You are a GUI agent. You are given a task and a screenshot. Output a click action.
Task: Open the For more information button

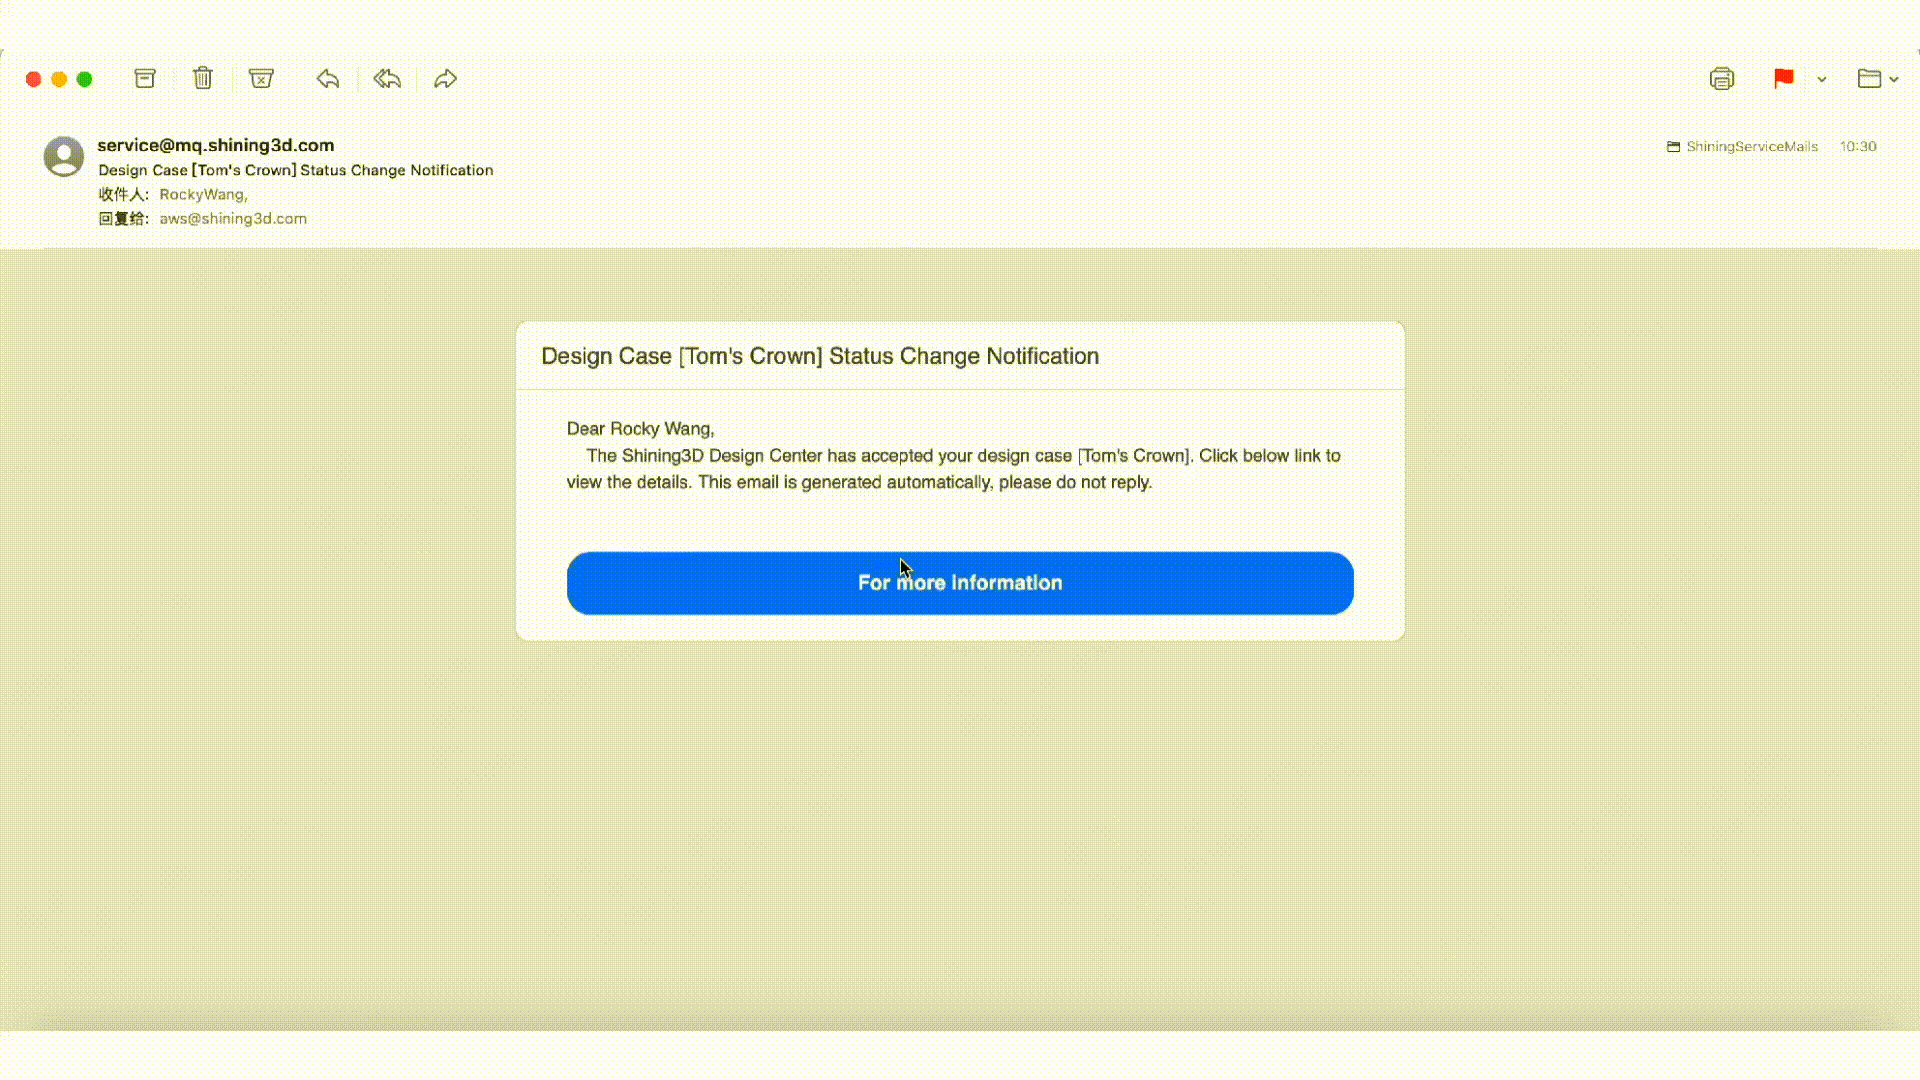coord(960,583)
